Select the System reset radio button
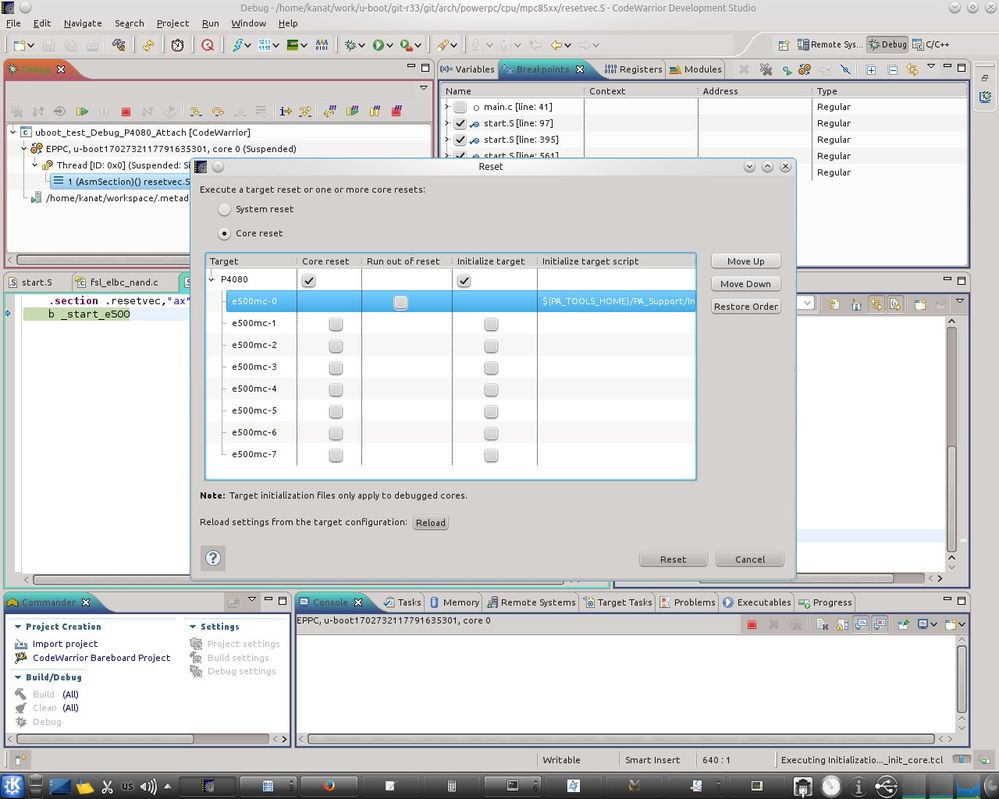The width and height of the screenshot is (999, 799). tap(224, 209)
